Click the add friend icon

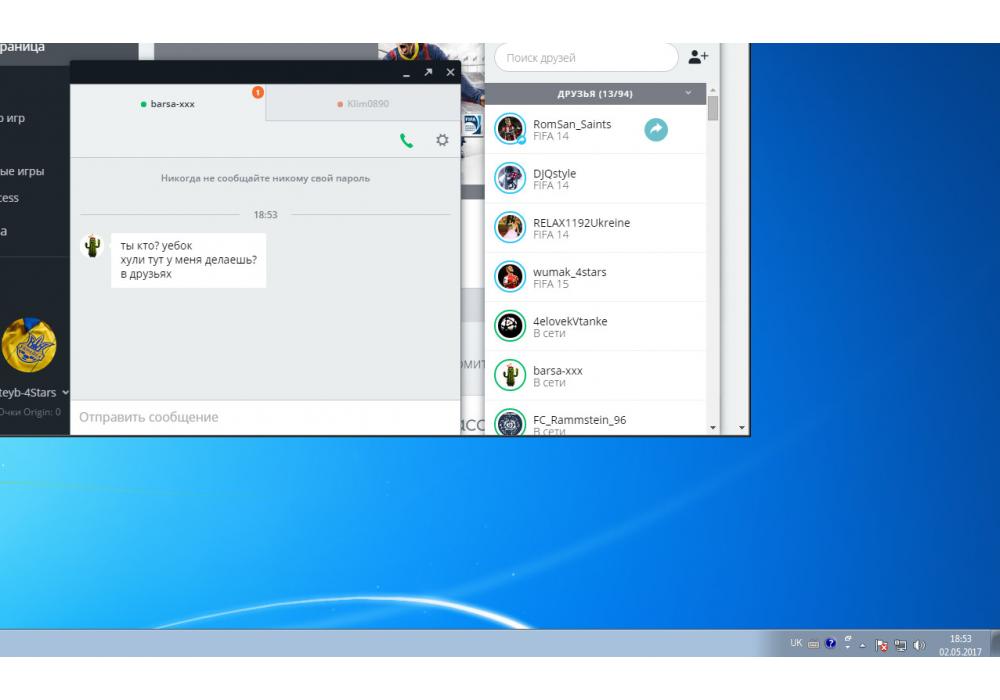pyautogui.click(x=698, y=58)
